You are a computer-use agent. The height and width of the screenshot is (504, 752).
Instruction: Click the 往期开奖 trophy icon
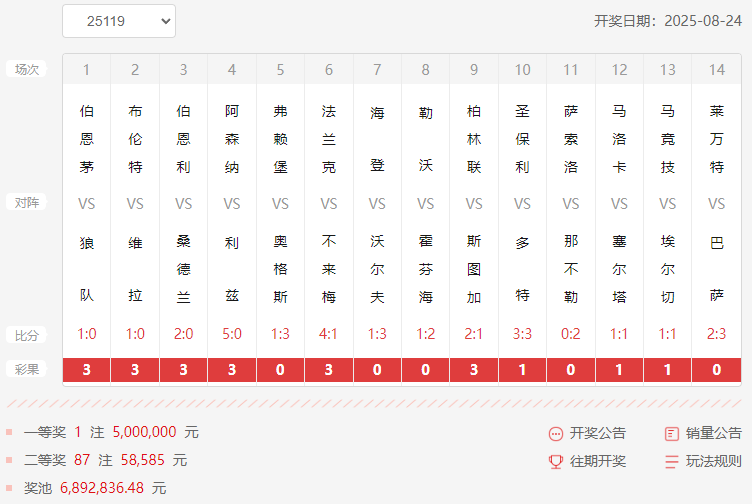(555, 462)
